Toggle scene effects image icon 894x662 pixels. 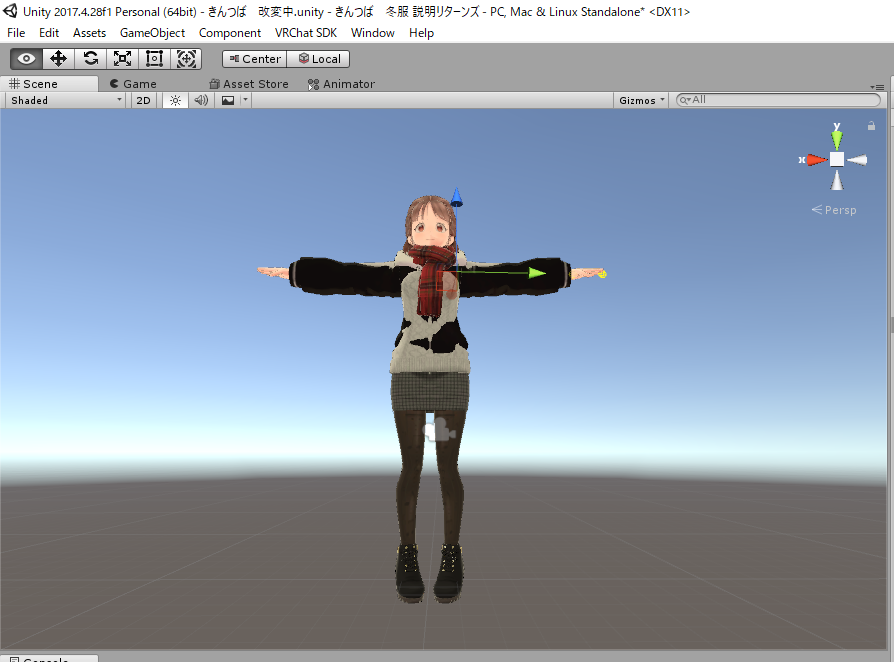pos(228,100)
